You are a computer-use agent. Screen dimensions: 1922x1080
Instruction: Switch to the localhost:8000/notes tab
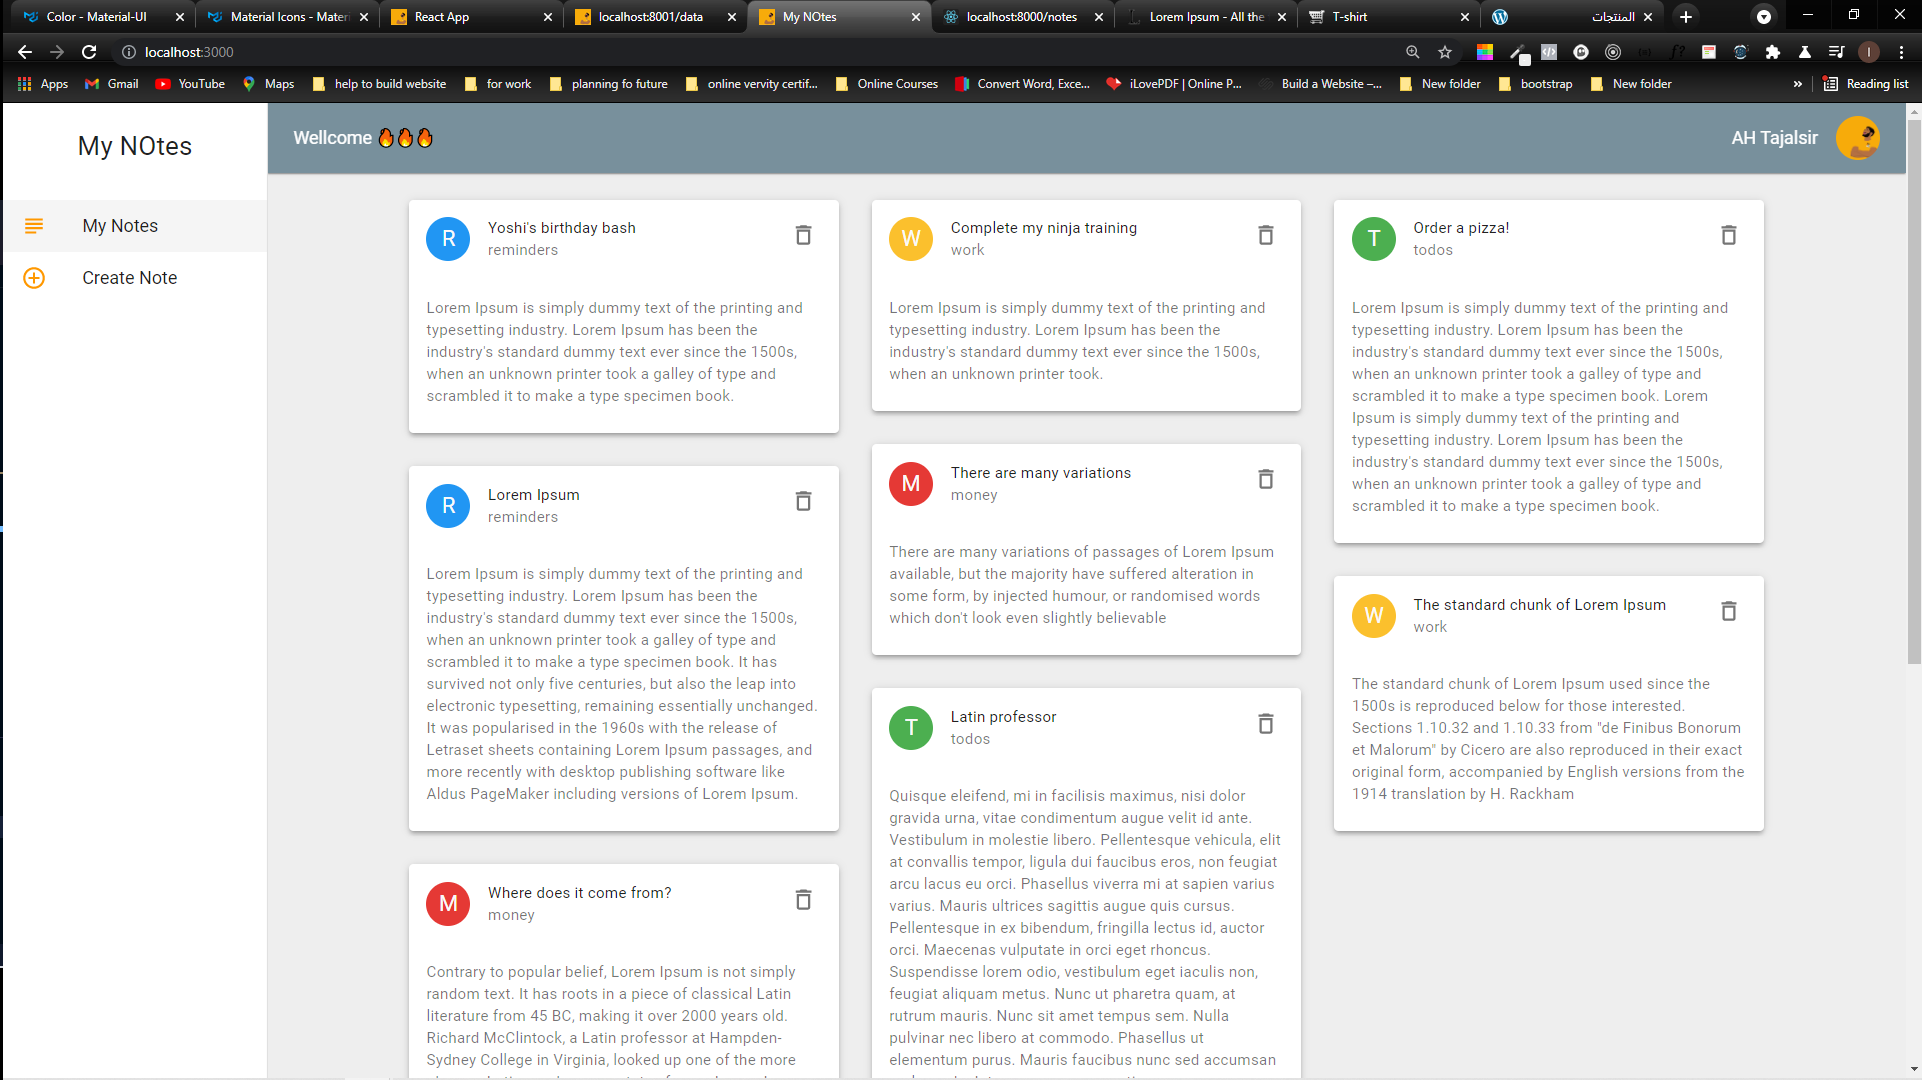(1020, 17)
